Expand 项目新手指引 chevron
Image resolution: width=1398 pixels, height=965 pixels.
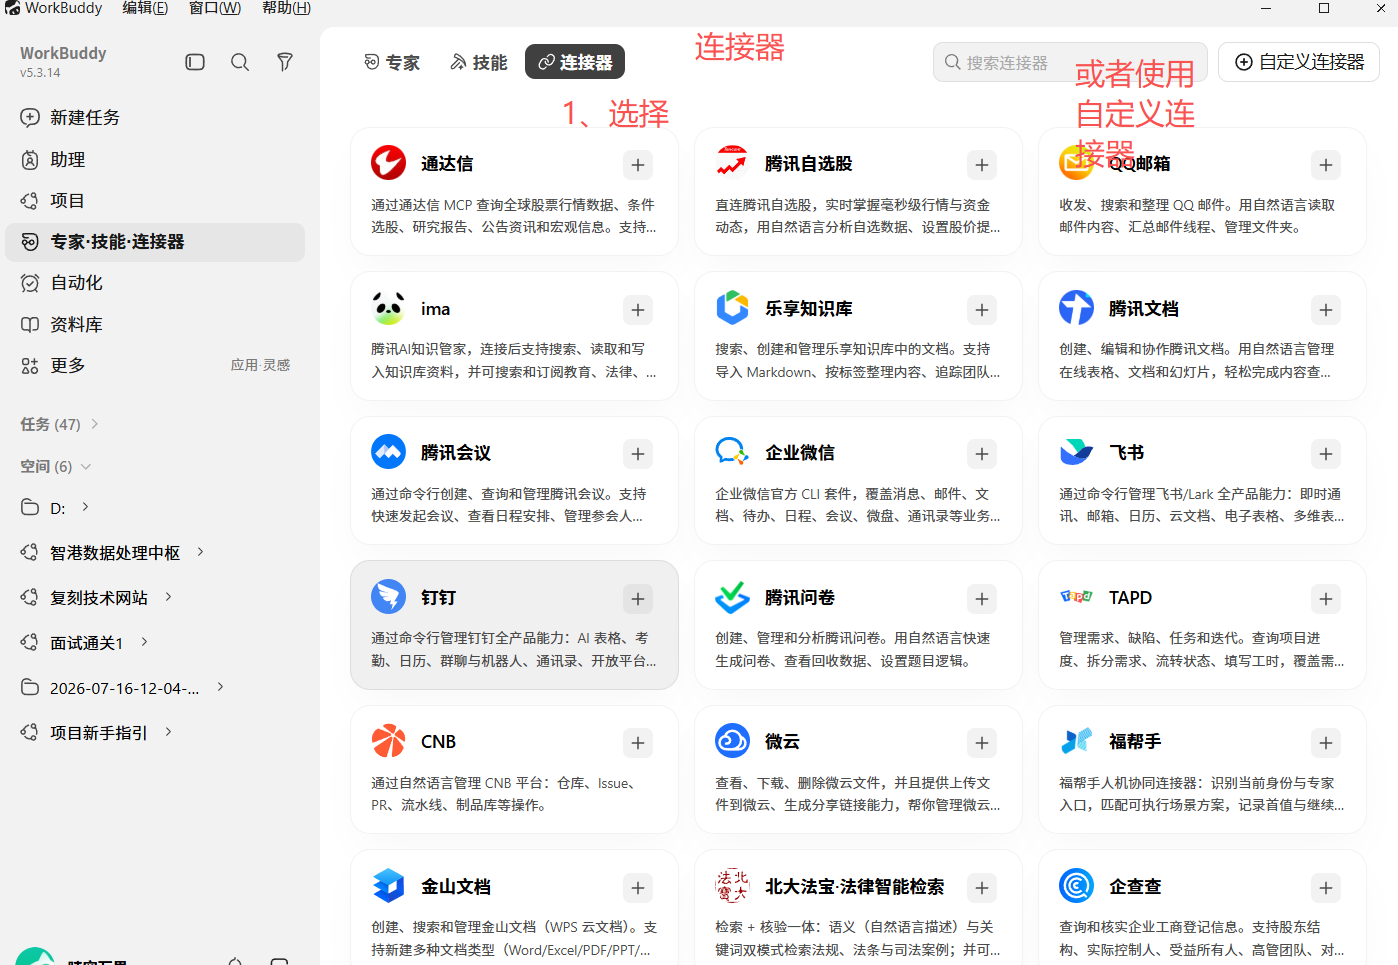point(168,732)
